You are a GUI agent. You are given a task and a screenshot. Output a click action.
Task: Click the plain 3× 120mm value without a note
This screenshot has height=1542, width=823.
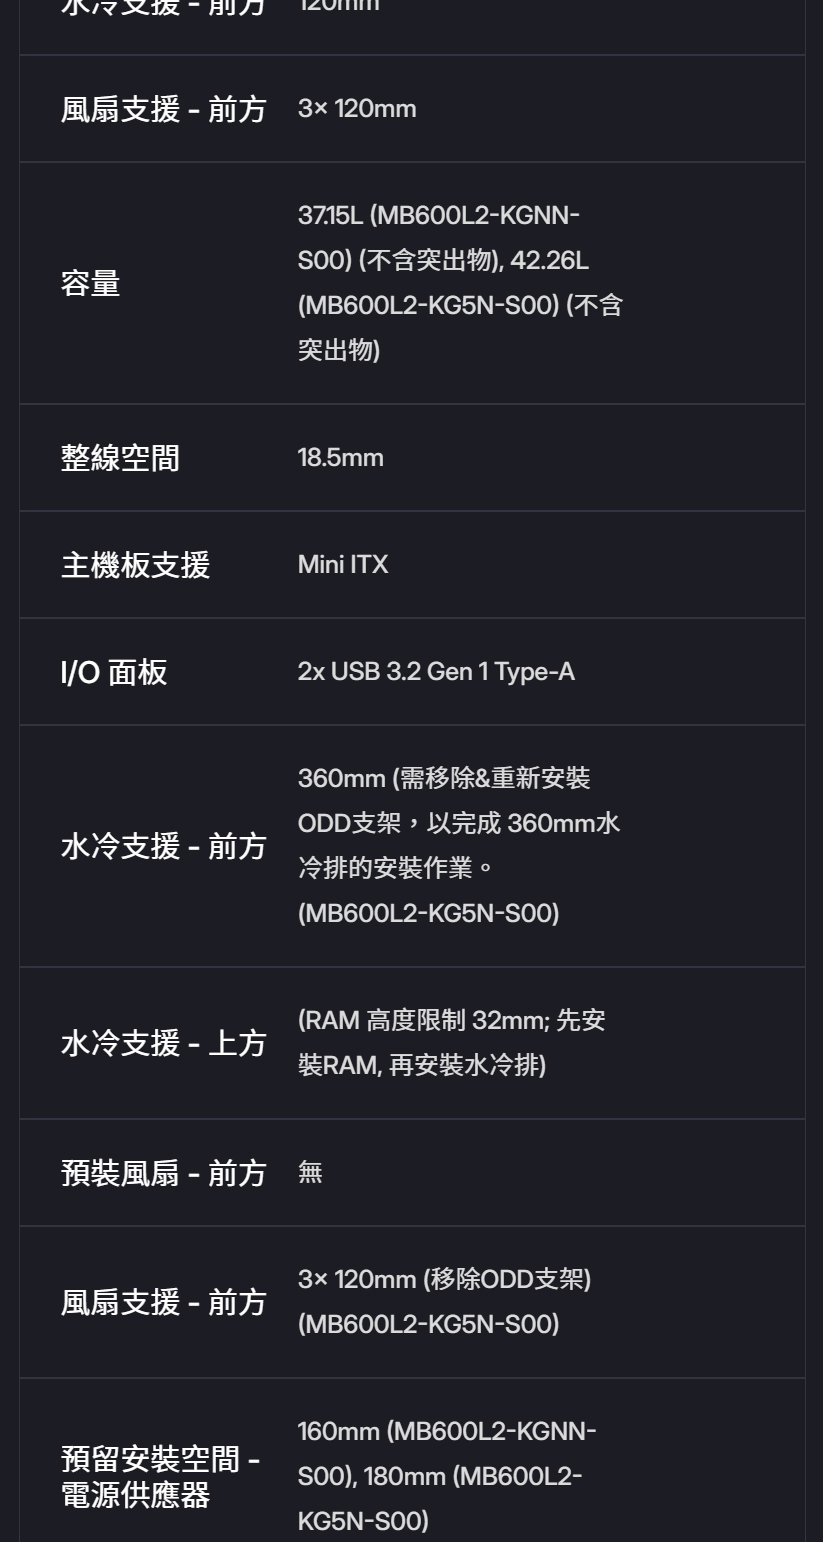[356, 109]
